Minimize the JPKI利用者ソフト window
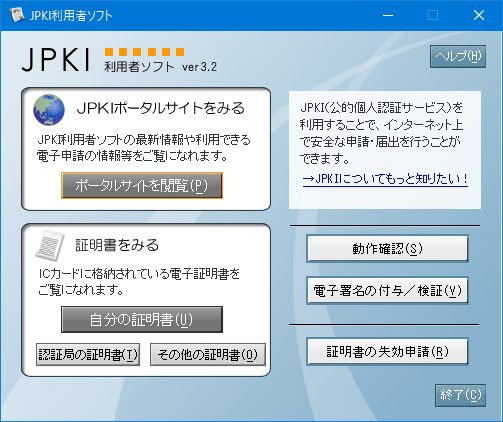 point(388,15)
